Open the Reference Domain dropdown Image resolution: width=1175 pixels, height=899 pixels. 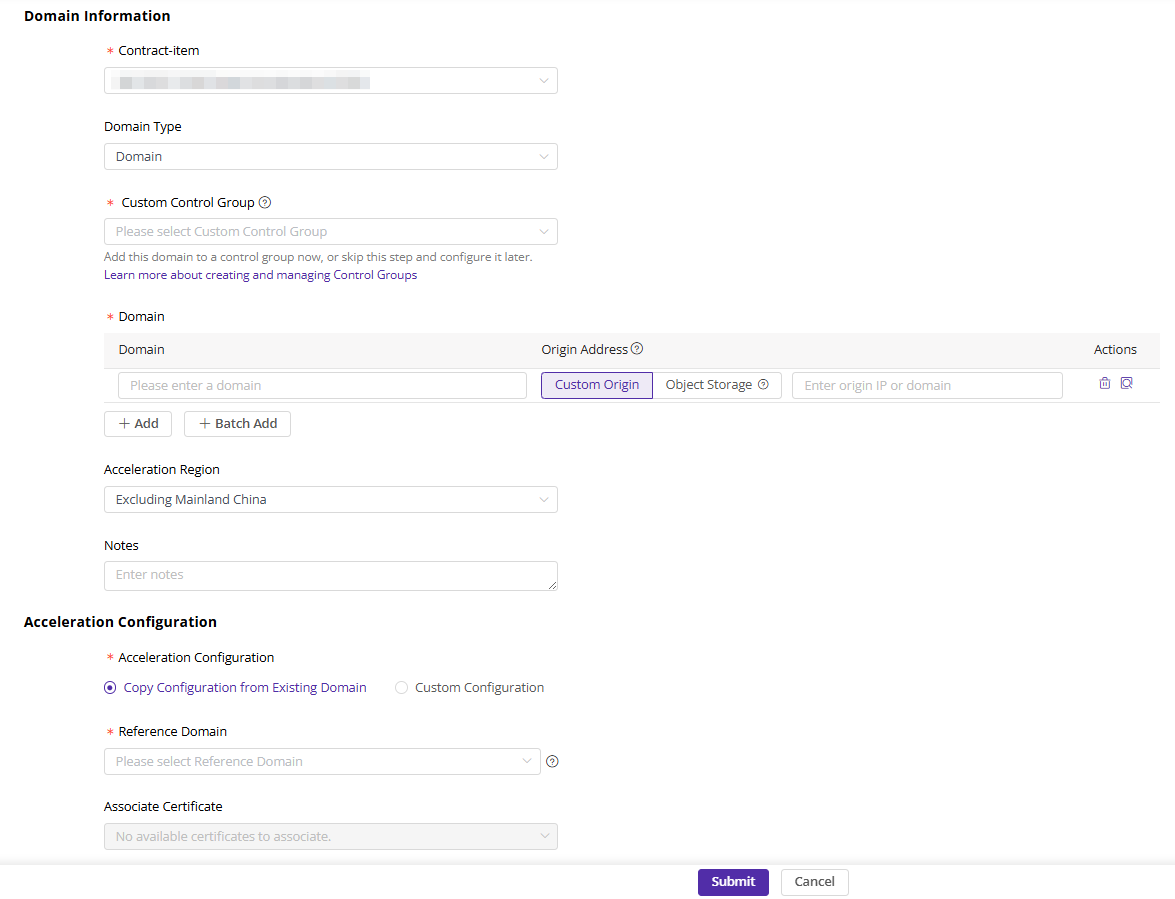tap(322, 762)
